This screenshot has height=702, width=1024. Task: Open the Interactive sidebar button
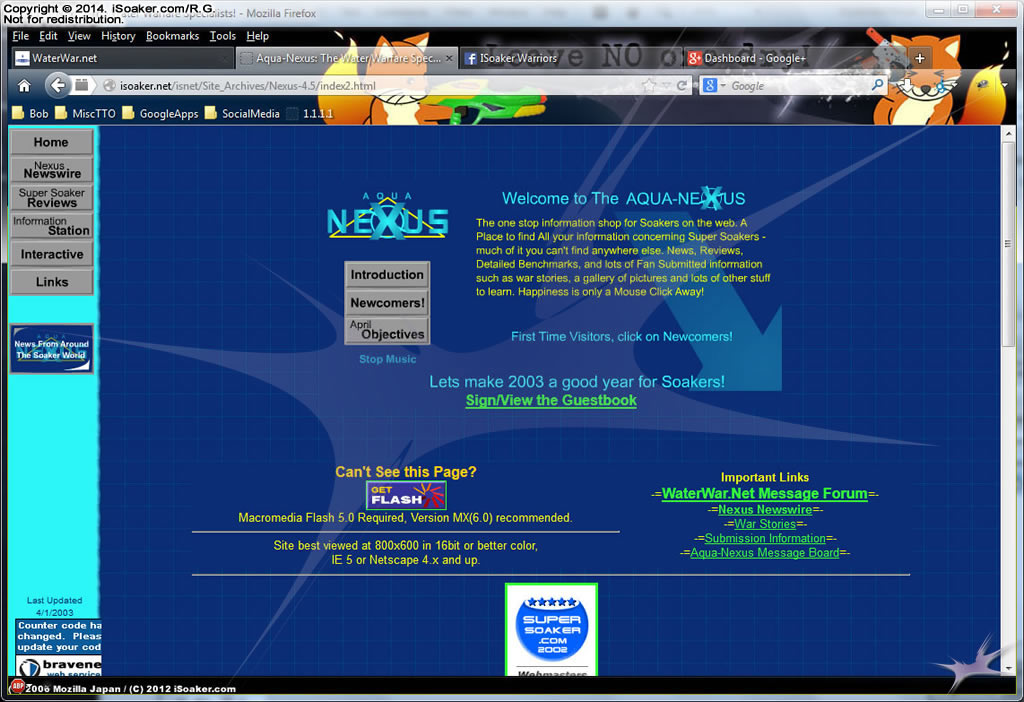52,254
